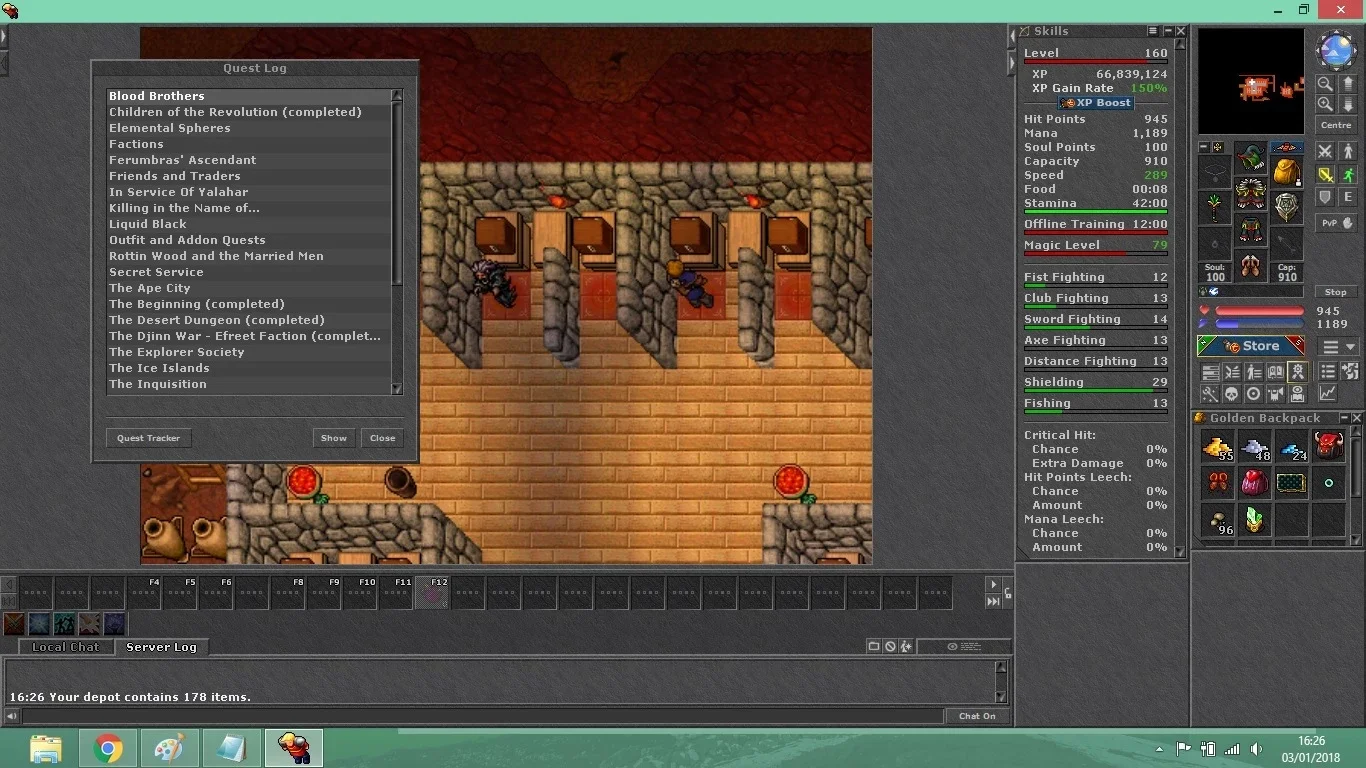Toggle the E expert mode button

pos(1348,197)
